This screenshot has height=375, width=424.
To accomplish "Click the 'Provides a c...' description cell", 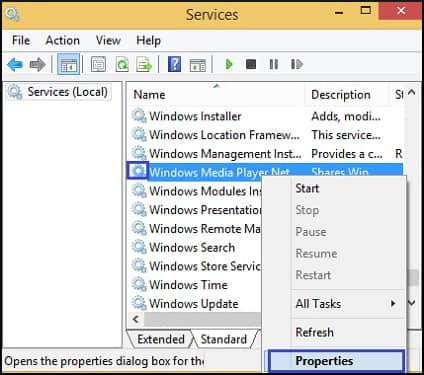I will pos(347,154).
